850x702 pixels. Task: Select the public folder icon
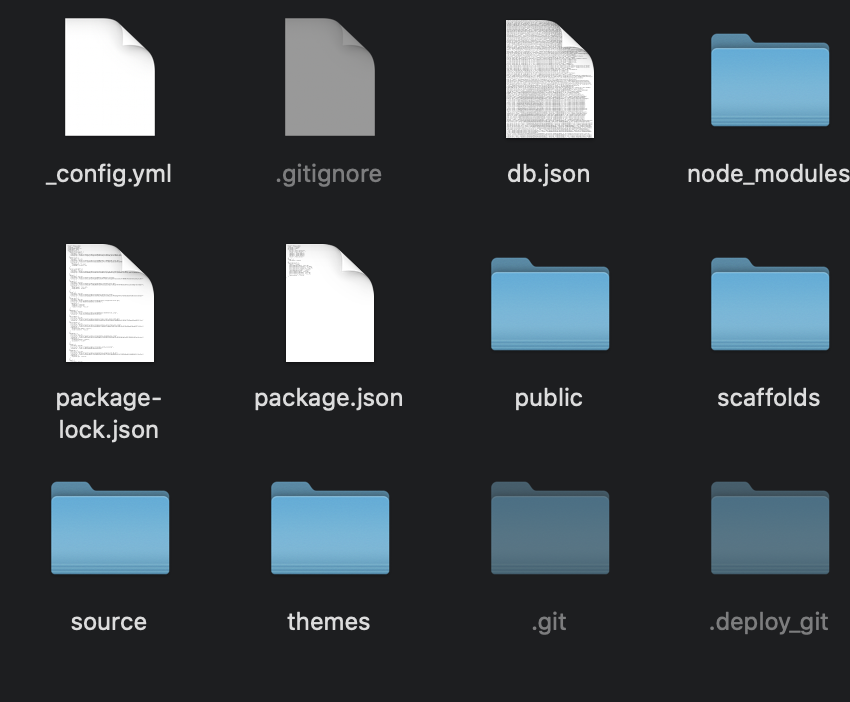[549, 304]
